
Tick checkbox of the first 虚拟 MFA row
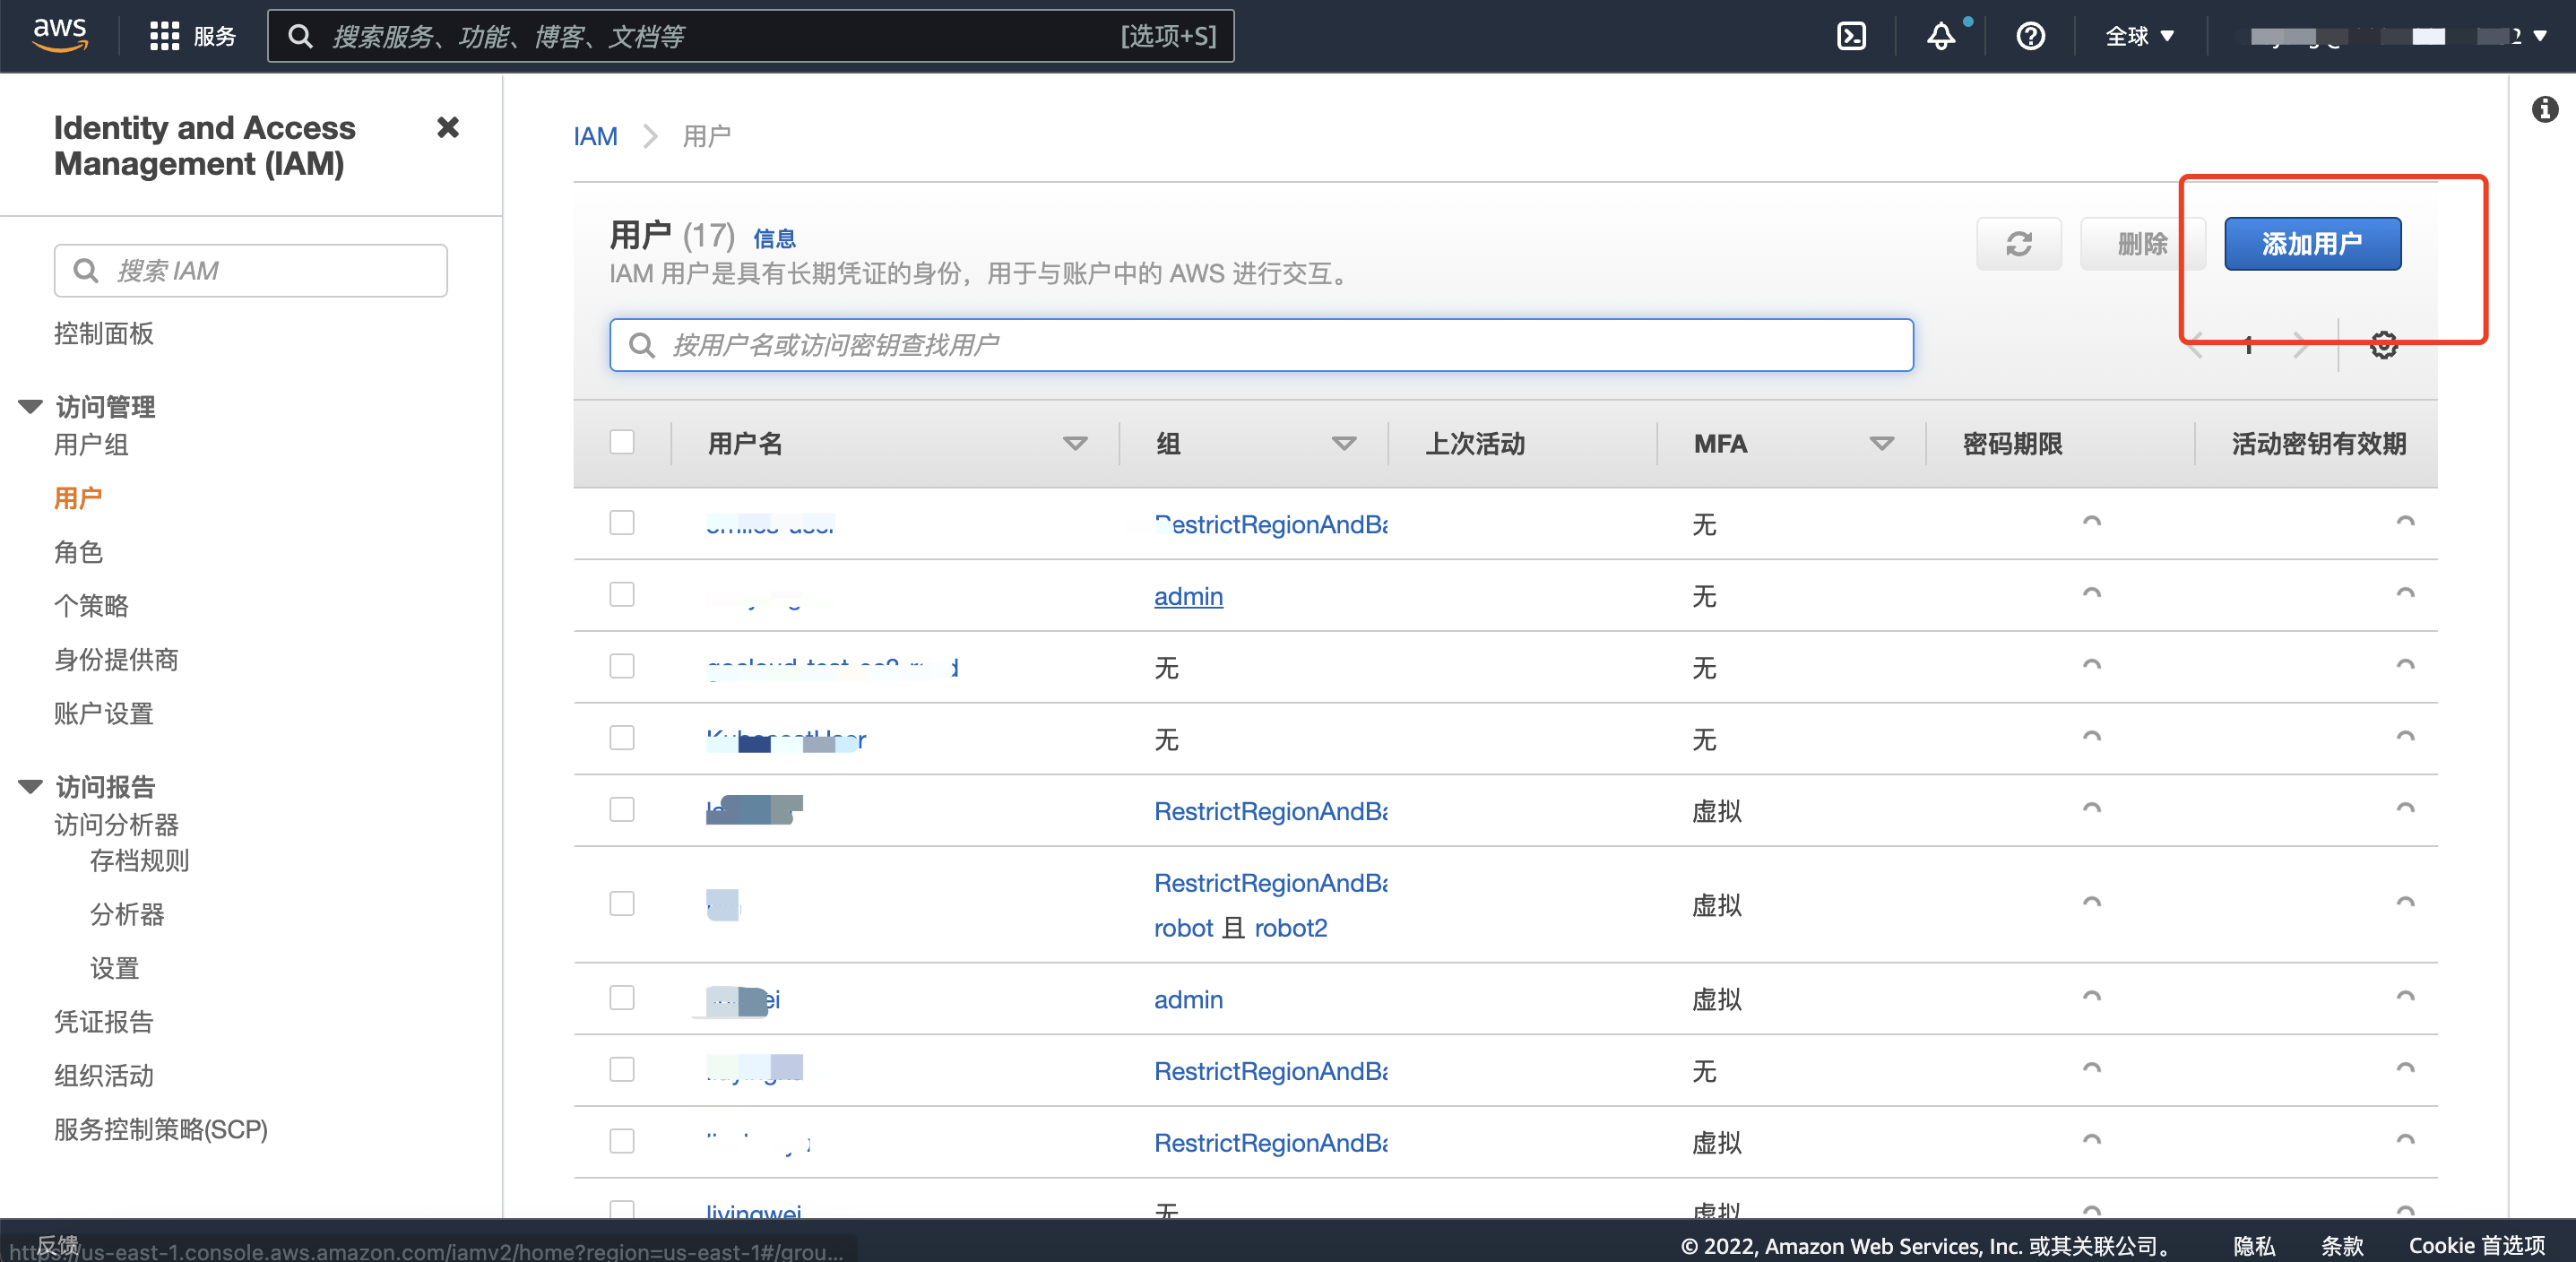click(622, 809)
